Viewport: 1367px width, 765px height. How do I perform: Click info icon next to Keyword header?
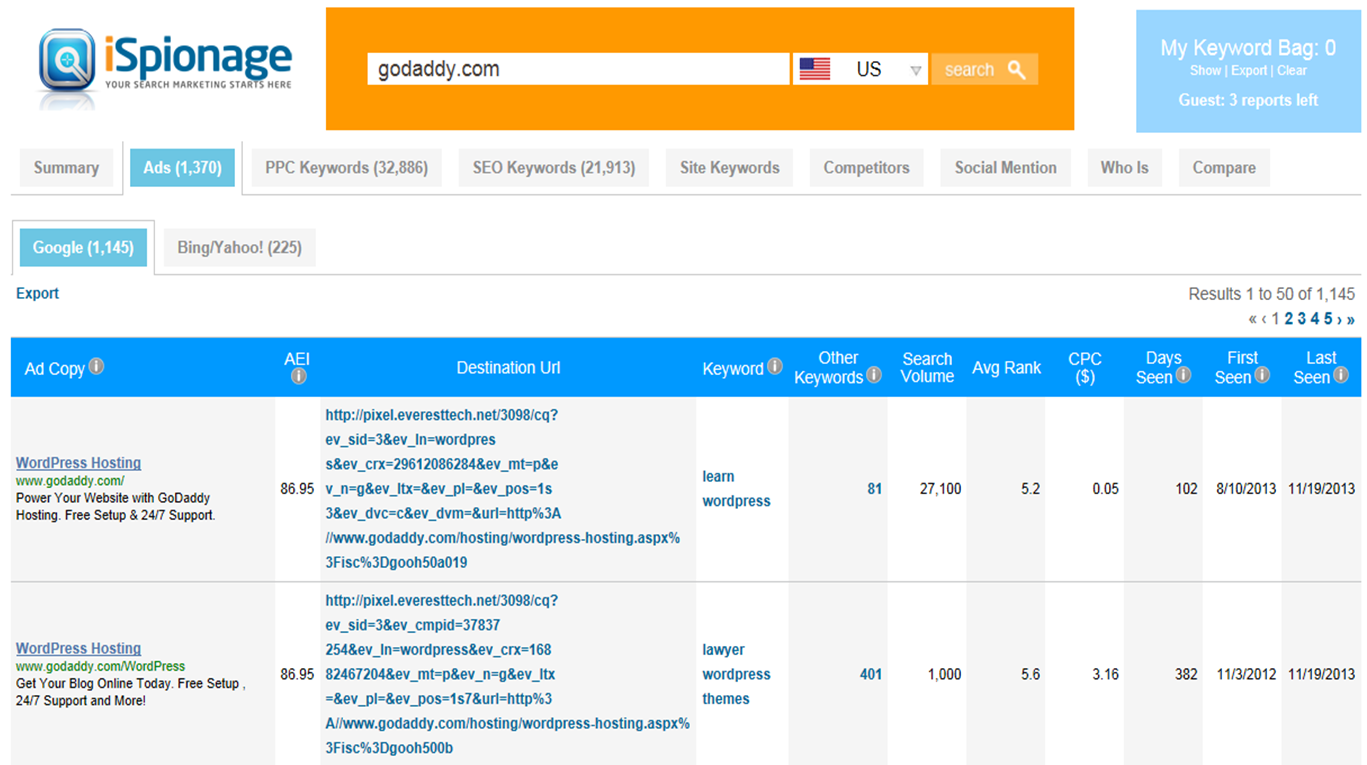(774, 366)
